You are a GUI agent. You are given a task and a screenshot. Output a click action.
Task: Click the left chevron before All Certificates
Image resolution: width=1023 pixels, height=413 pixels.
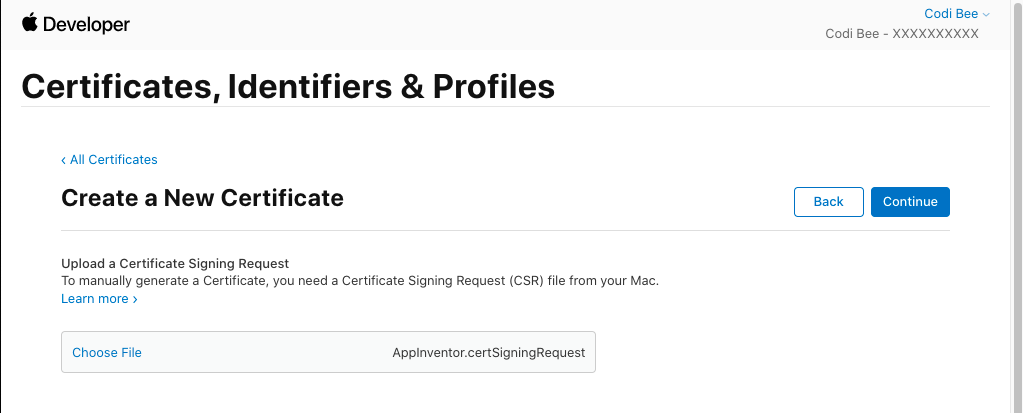click(x=64, y=160)
